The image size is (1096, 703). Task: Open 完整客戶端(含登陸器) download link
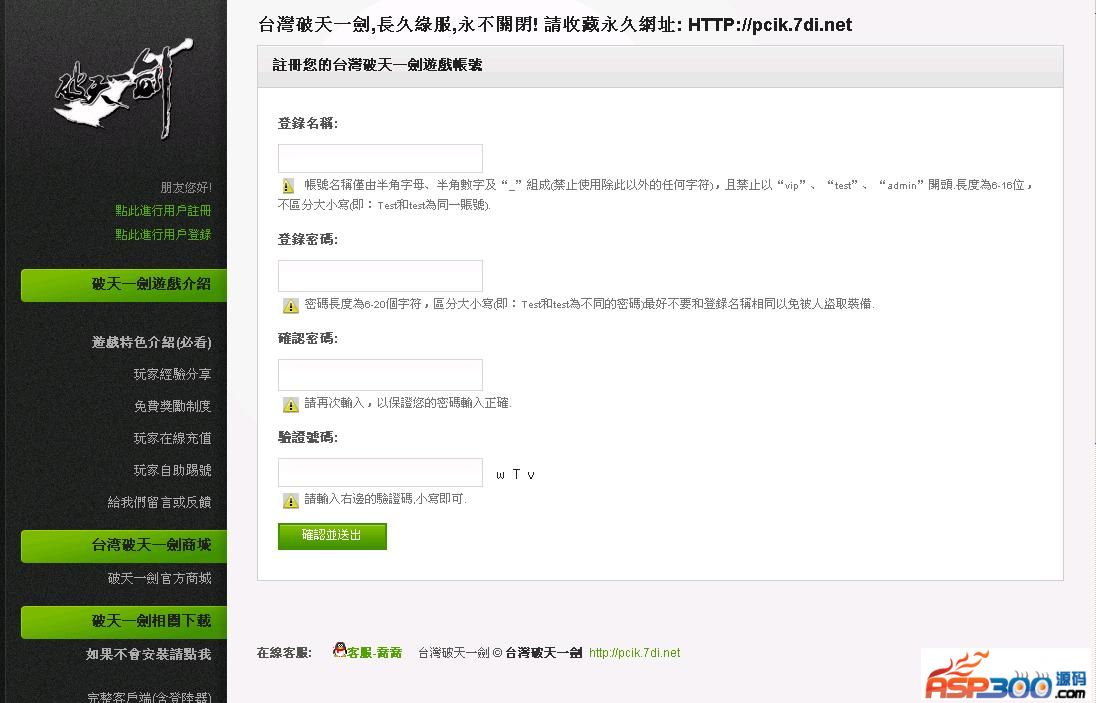tap(149, 696)
